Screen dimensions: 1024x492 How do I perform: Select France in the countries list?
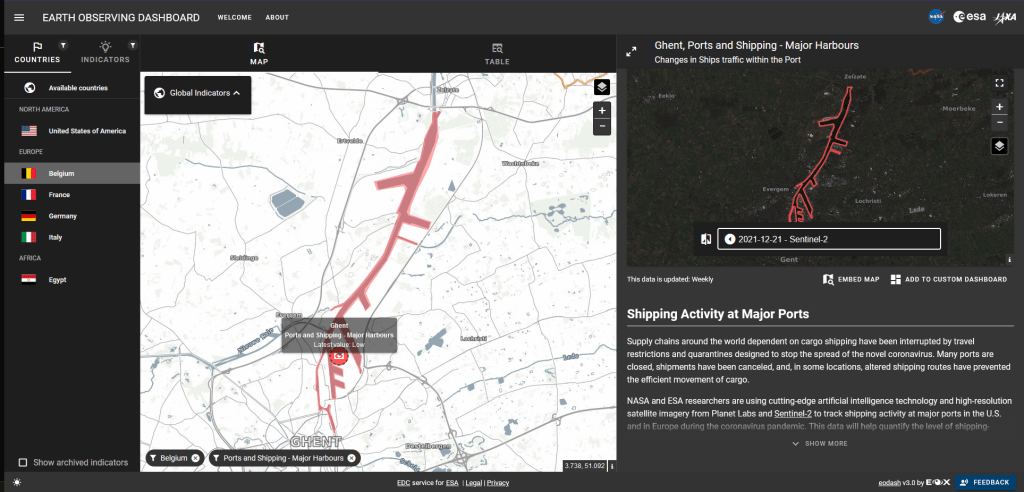(x=63, y=195)
